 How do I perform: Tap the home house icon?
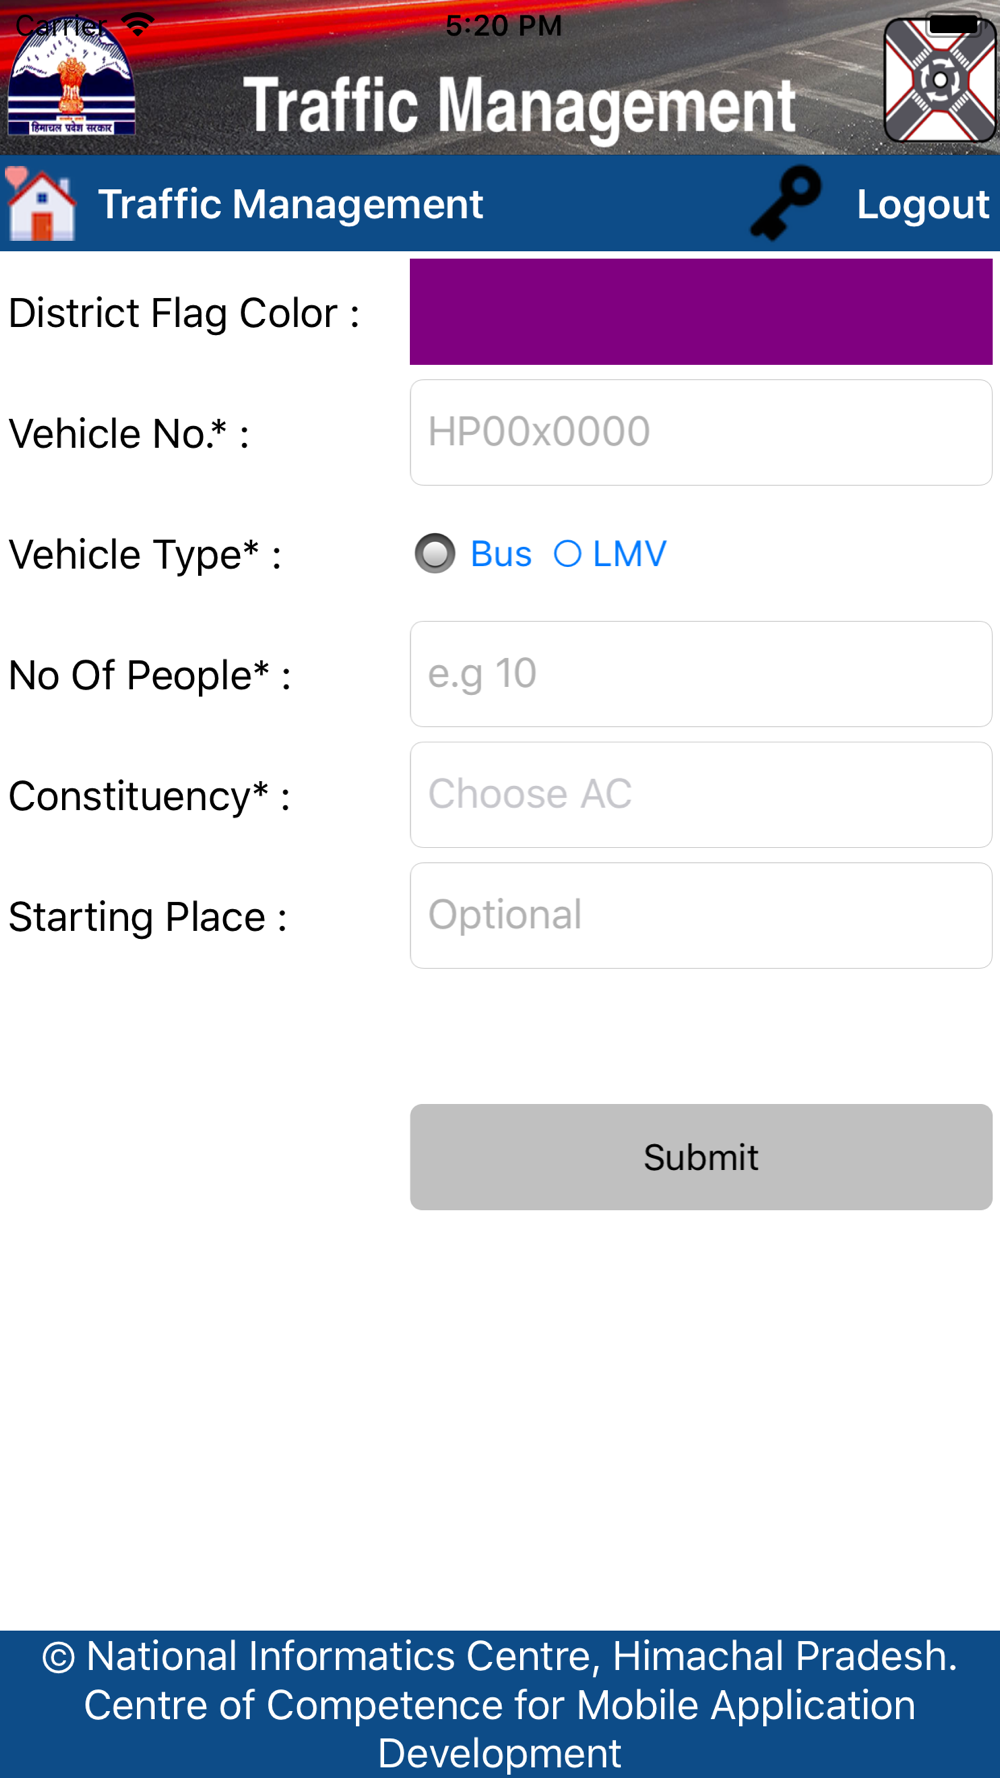(40, 204)
